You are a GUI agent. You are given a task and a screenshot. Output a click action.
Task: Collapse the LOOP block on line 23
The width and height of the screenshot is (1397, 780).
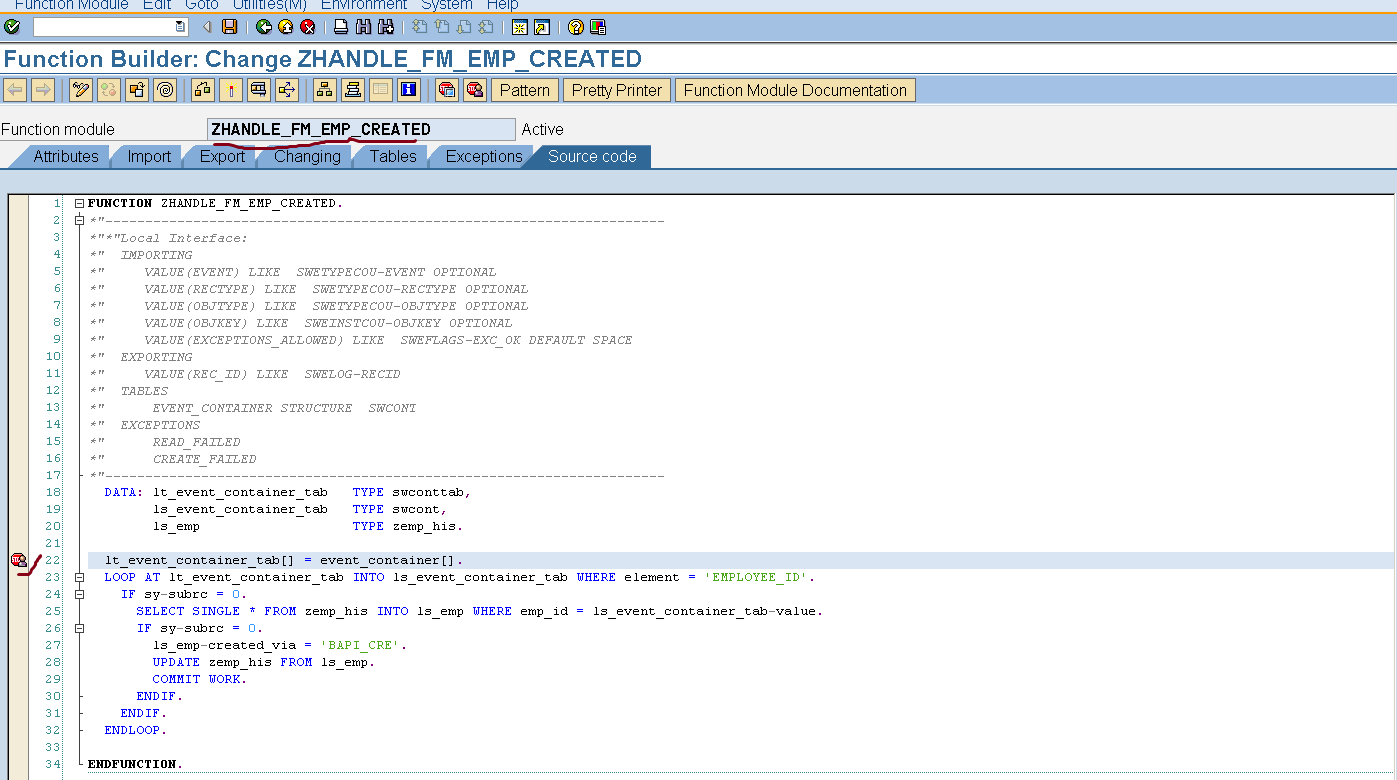79,577
